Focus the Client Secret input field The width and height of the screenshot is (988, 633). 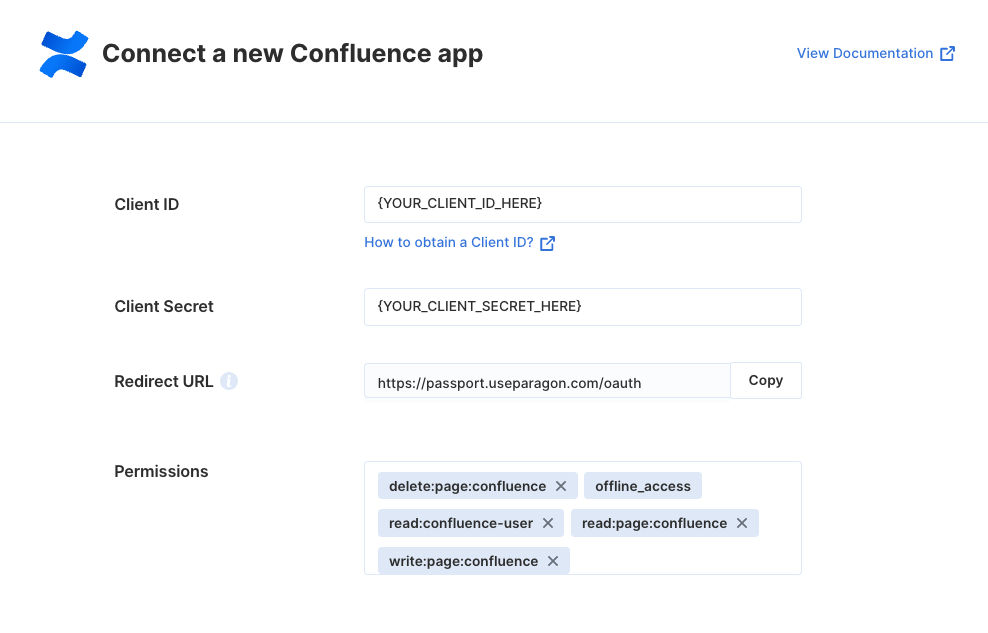click(583, 307)
